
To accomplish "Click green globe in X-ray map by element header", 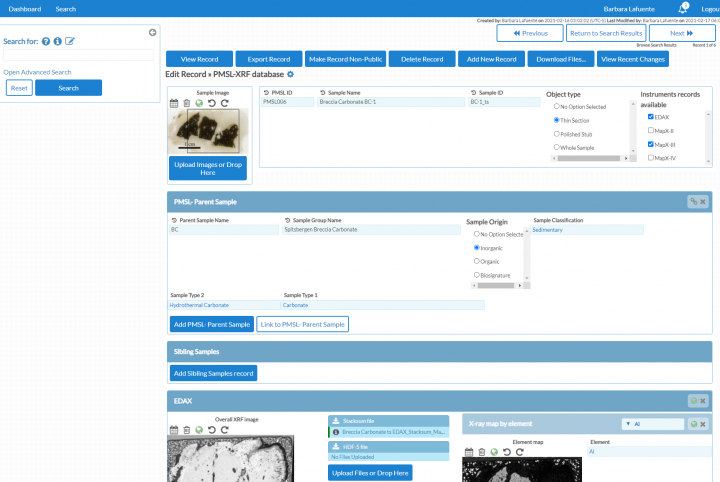I will click(694, 424).
